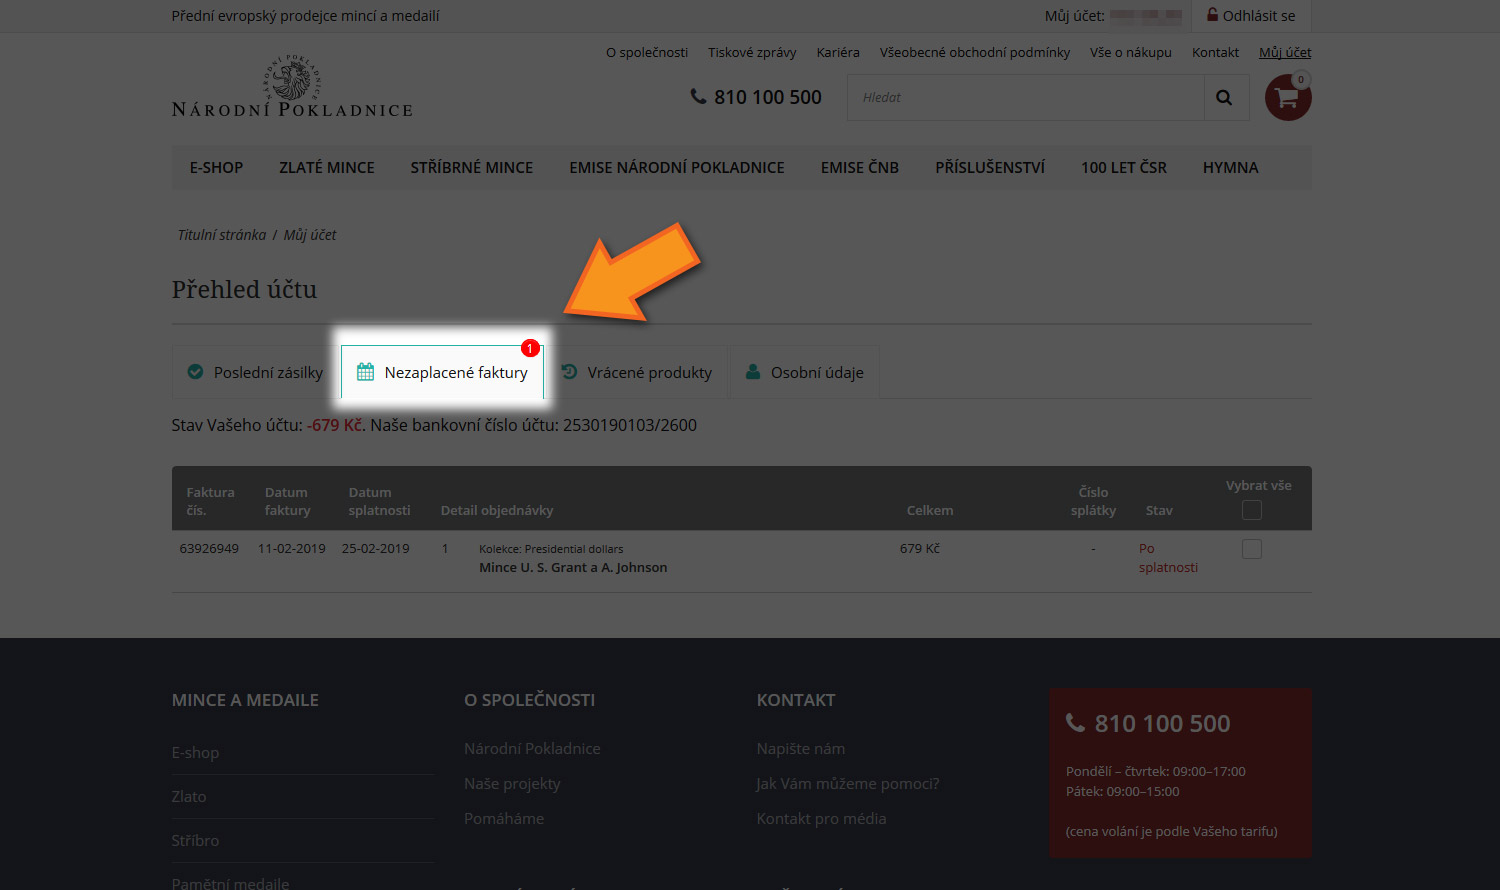Open the Kontakt pro média link
Screen dimensions: 1500x890
[x=822, y=819]
